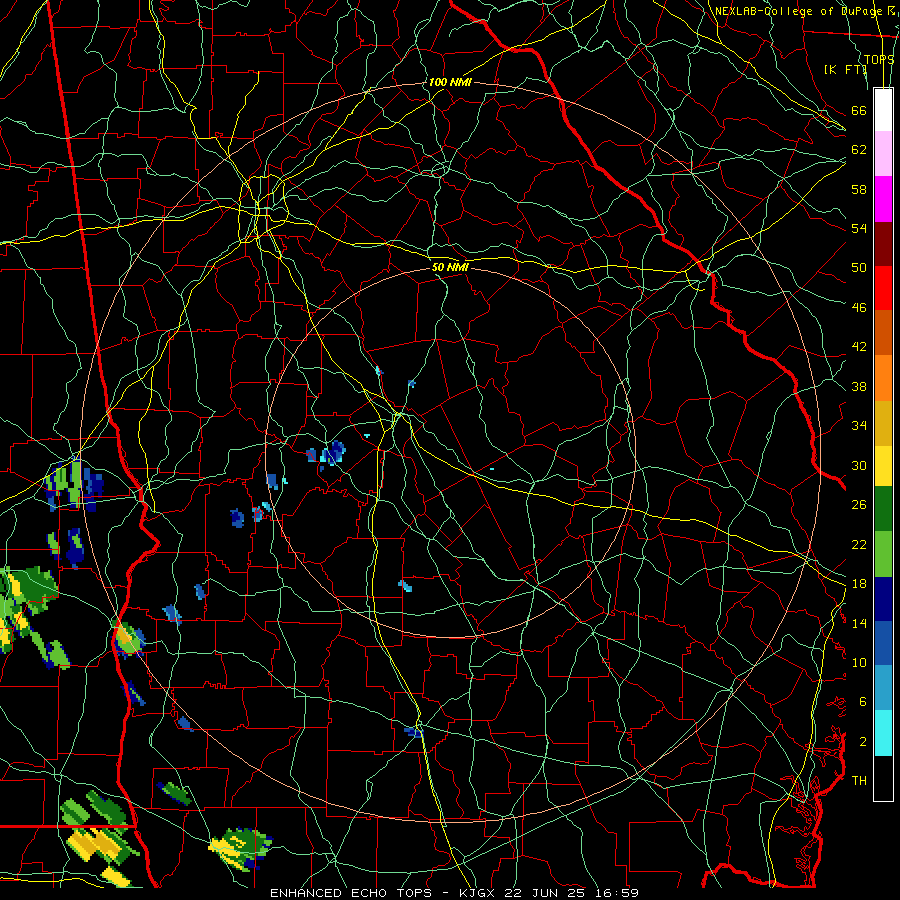Image resolution: width=900 pixels, height=900 pixels.
Task: Click the medium blue 18 kft legend swatch
Action: click(x=883, y=643)
